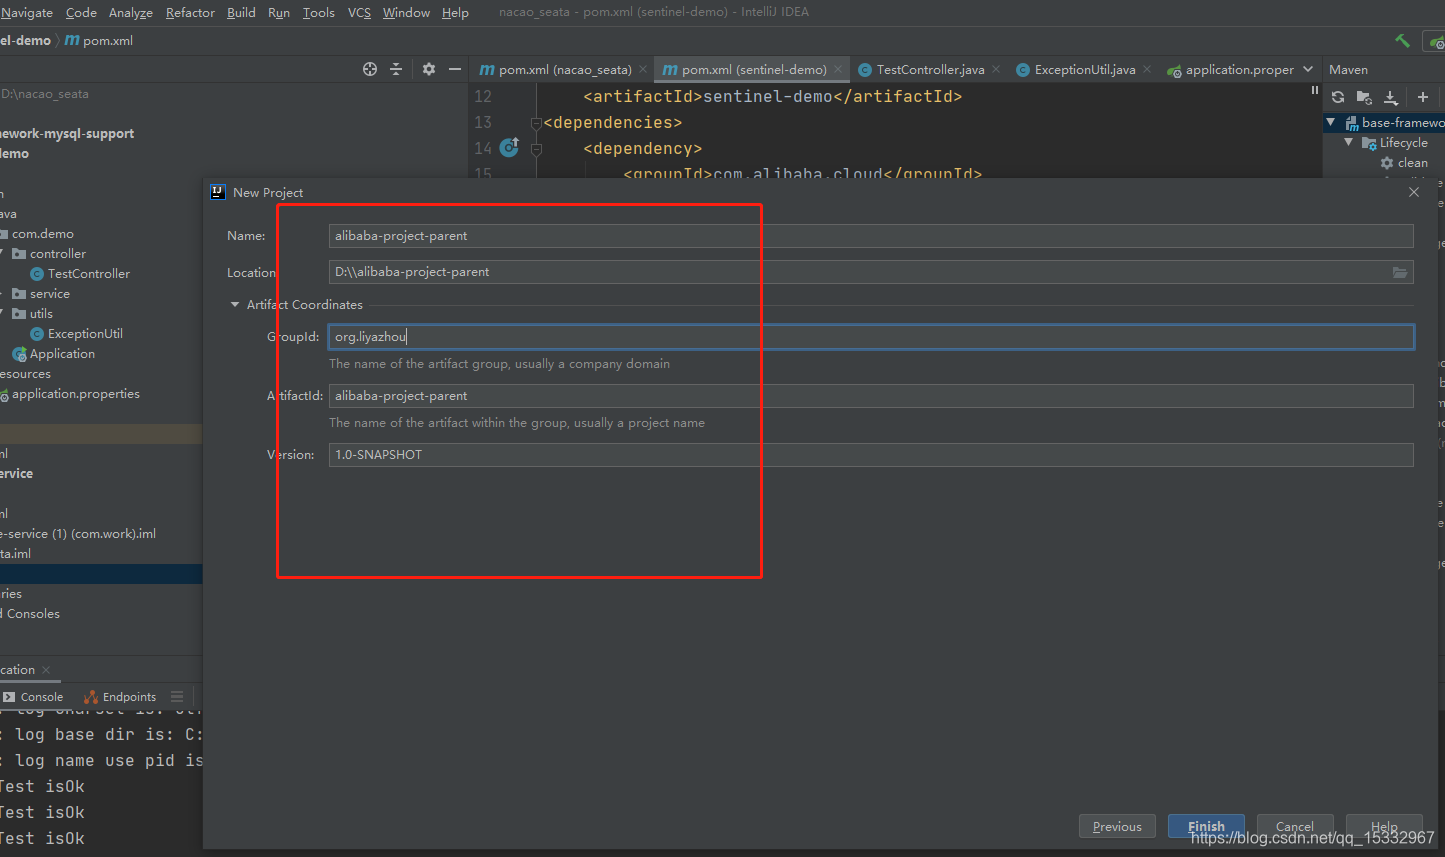This screenshot has height=857, width=1445.
Task: Select the service folder in project tree
Action: coord(41,294)
